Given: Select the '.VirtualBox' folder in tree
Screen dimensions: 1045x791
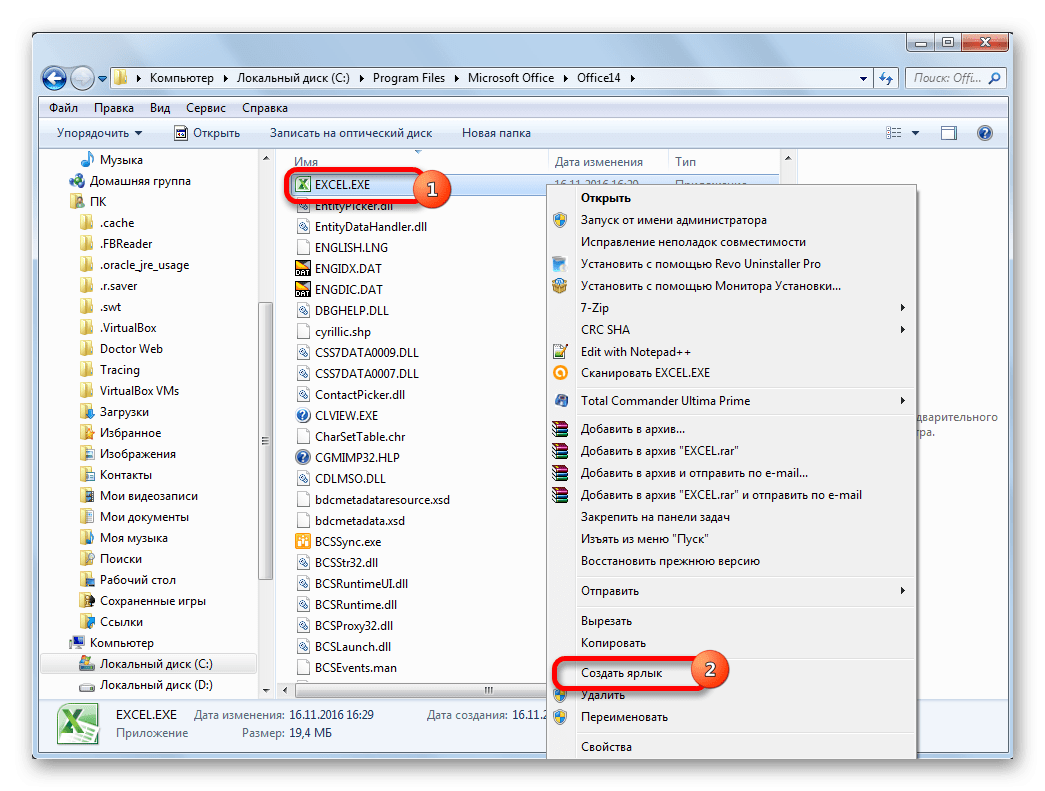Looking at the screenshot, I should [x=127, y=328].
